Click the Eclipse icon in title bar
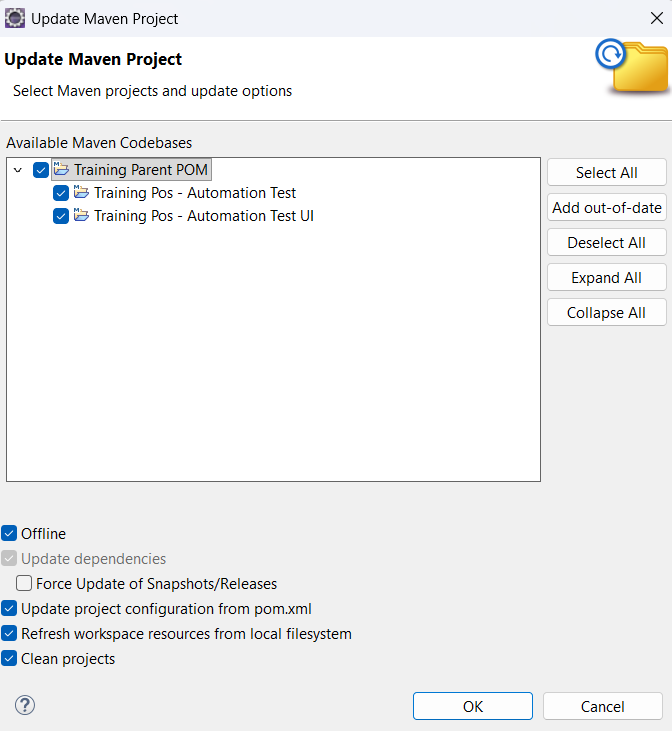The width and height of the screenshot is (672, 731). [14, 19]
